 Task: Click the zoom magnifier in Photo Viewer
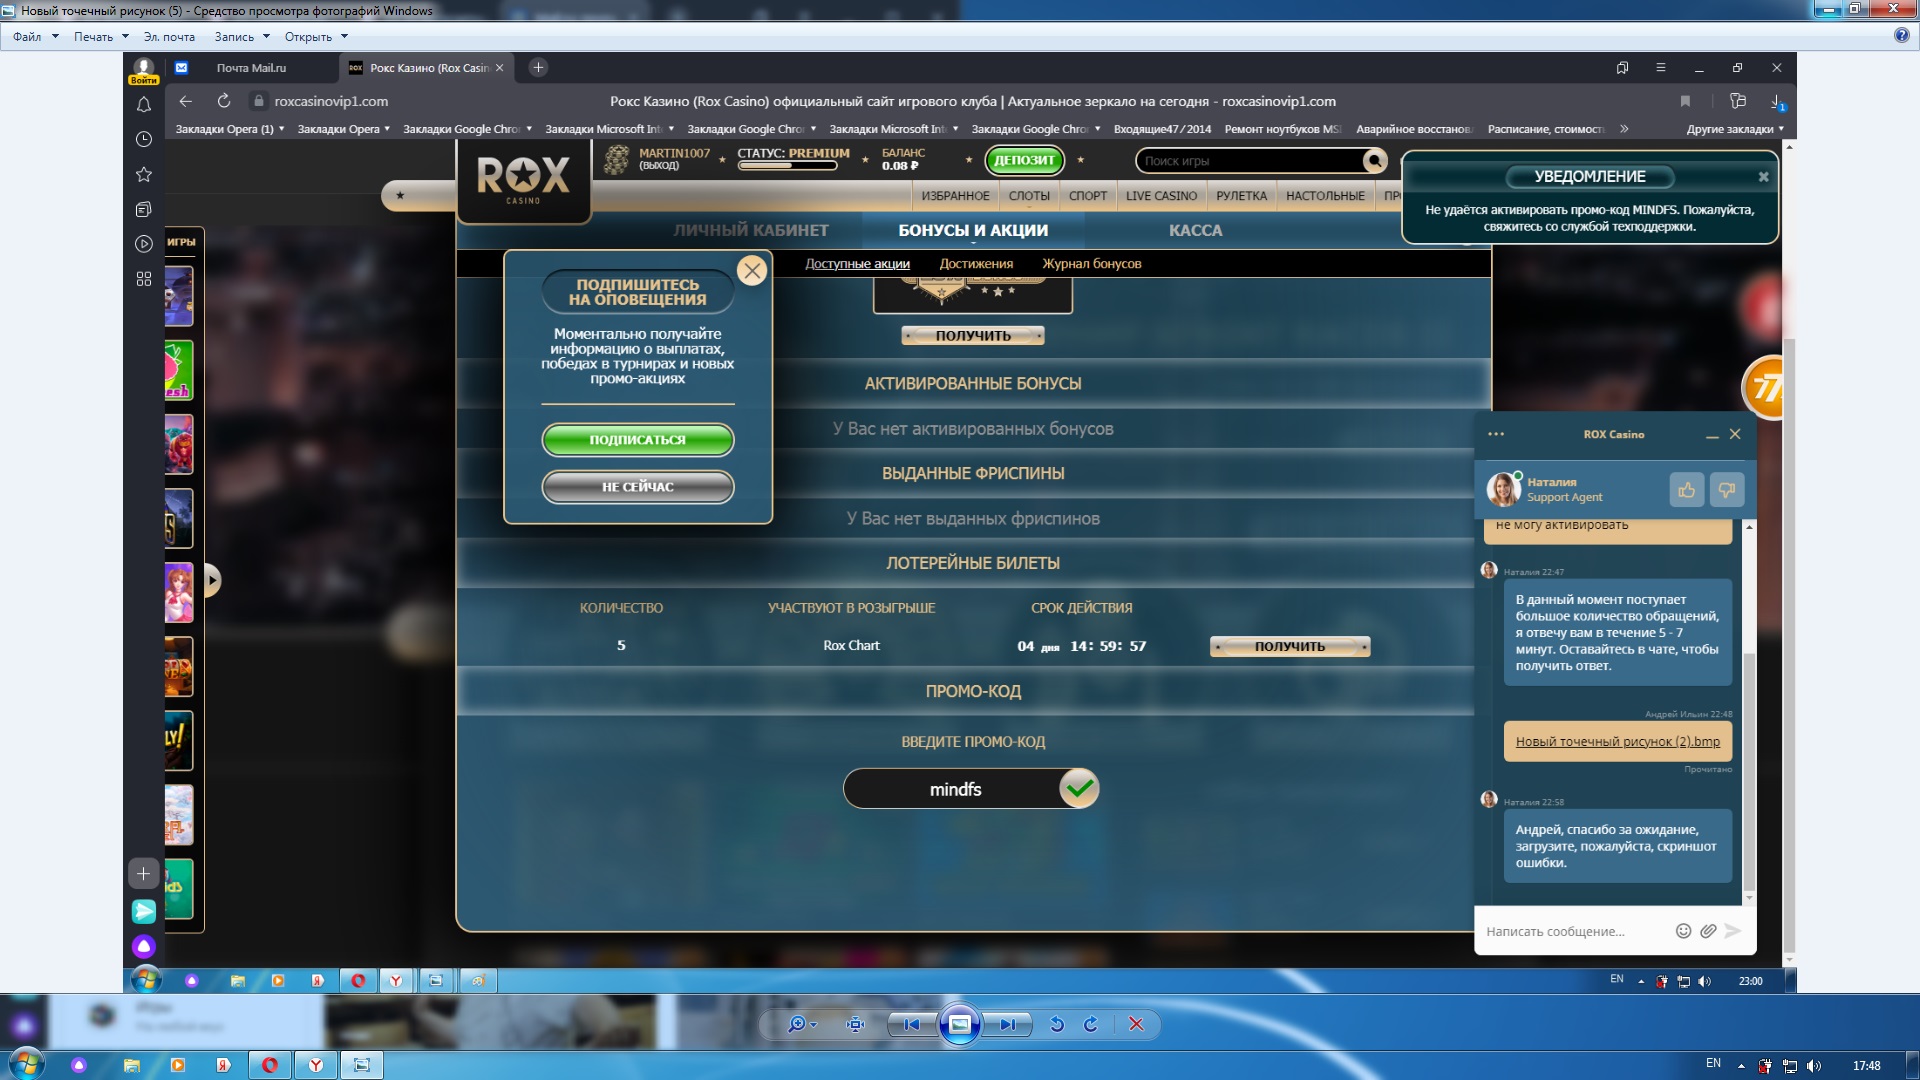797,1024
